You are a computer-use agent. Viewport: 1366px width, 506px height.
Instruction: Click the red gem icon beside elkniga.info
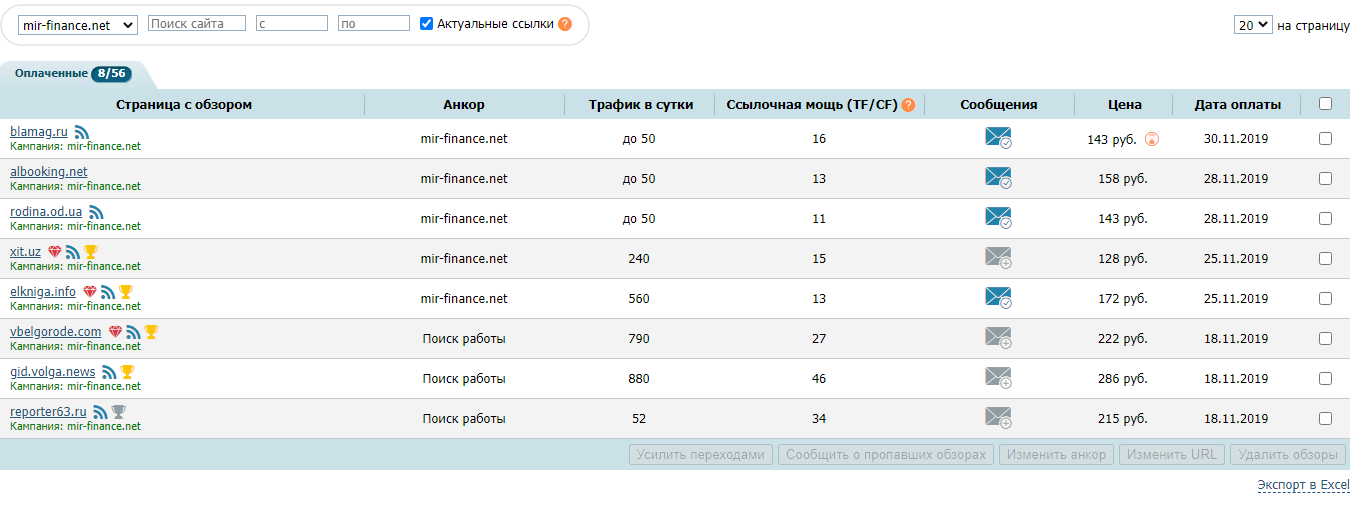click(x=90, y=292)
